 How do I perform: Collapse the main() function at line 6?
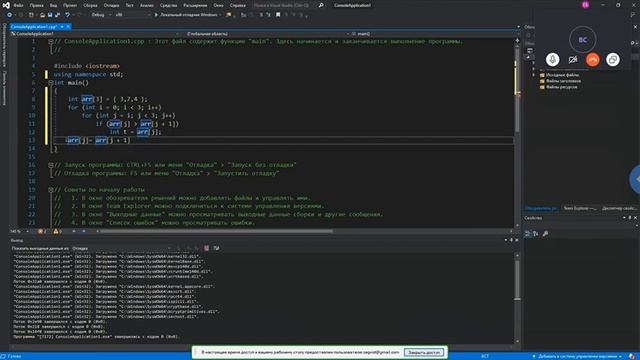pos(51,83)
